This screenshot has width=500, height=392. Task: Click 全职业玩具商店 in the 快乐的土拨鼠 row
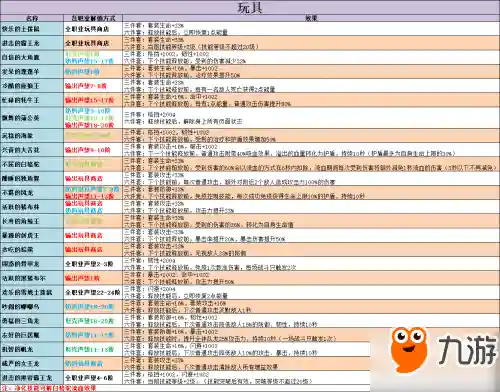[x=87, y=29]
